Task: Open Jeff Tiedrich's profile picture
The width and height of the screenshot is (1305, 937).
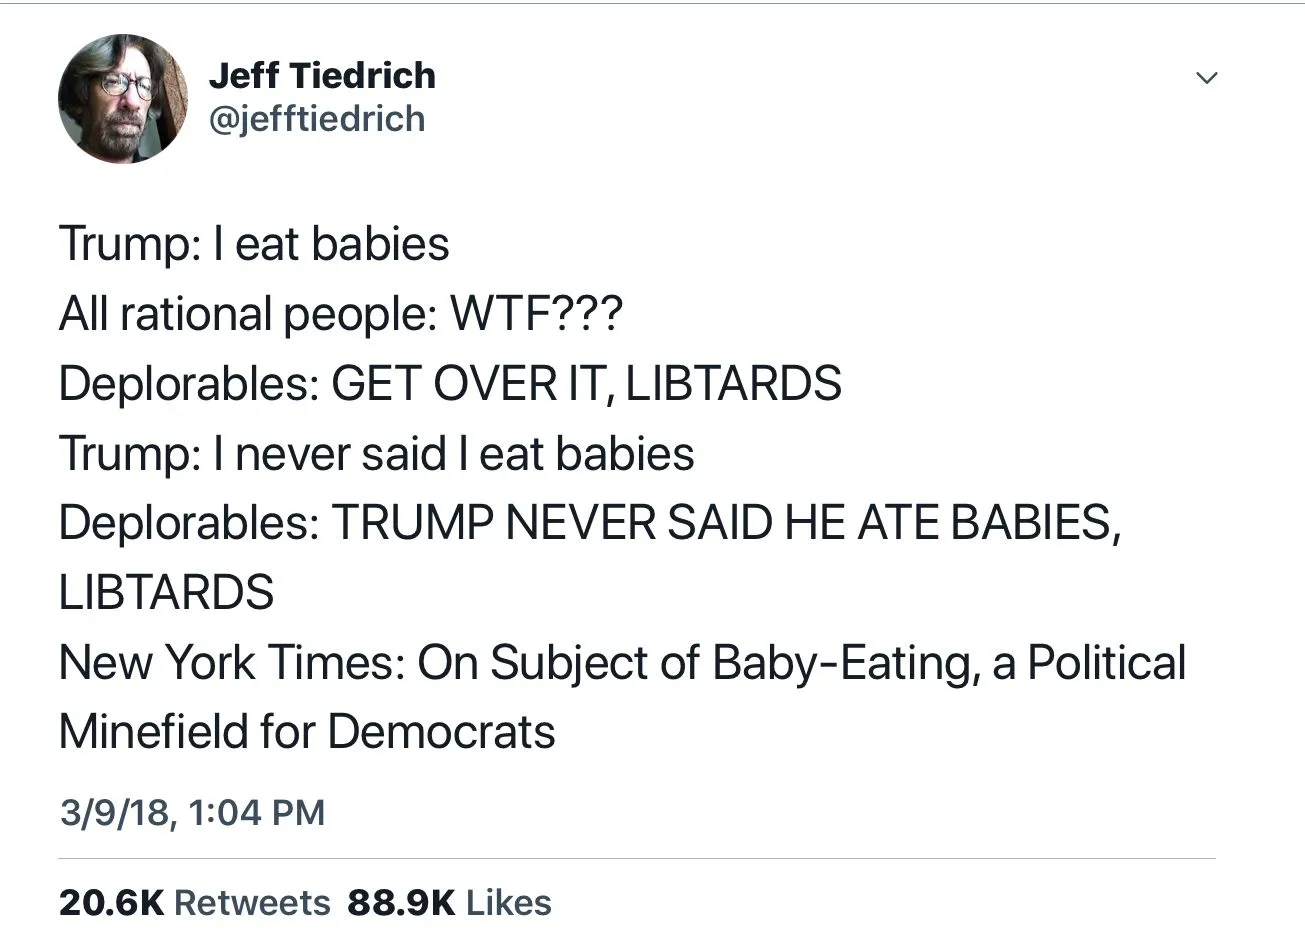Action: click(122, 98)
